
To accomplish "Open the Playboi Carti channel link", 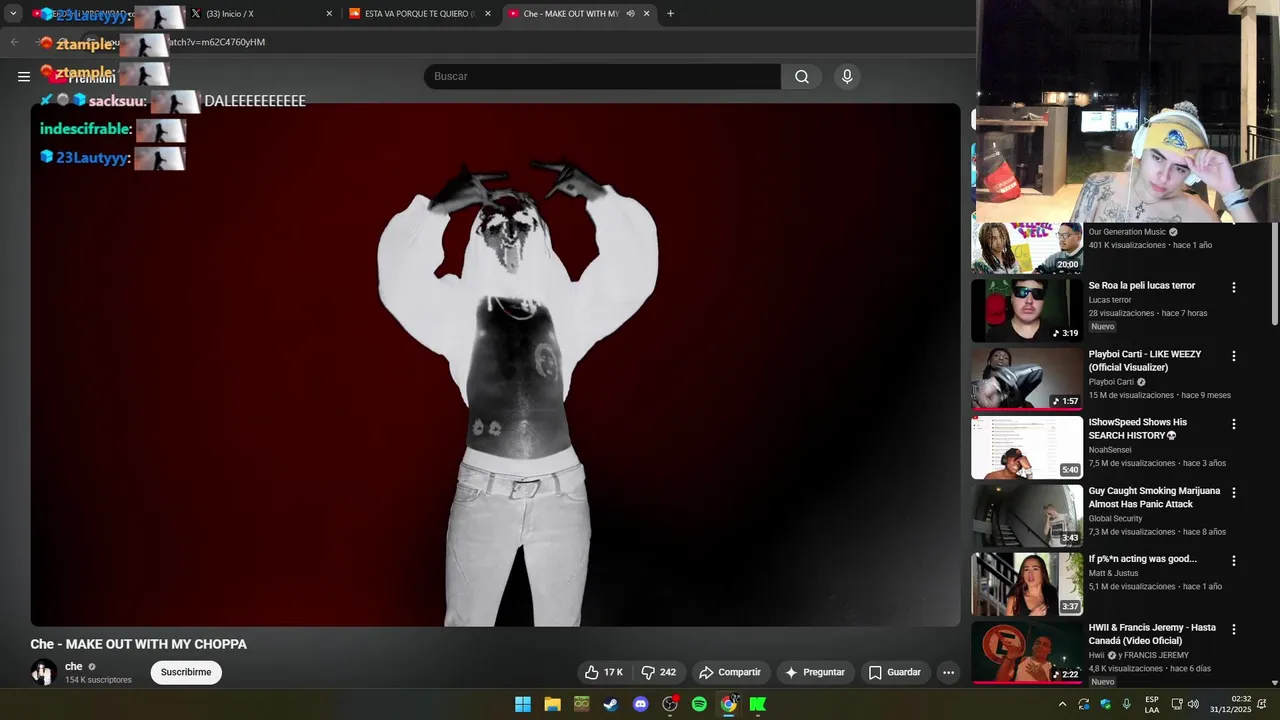I will pos(1111,382).
